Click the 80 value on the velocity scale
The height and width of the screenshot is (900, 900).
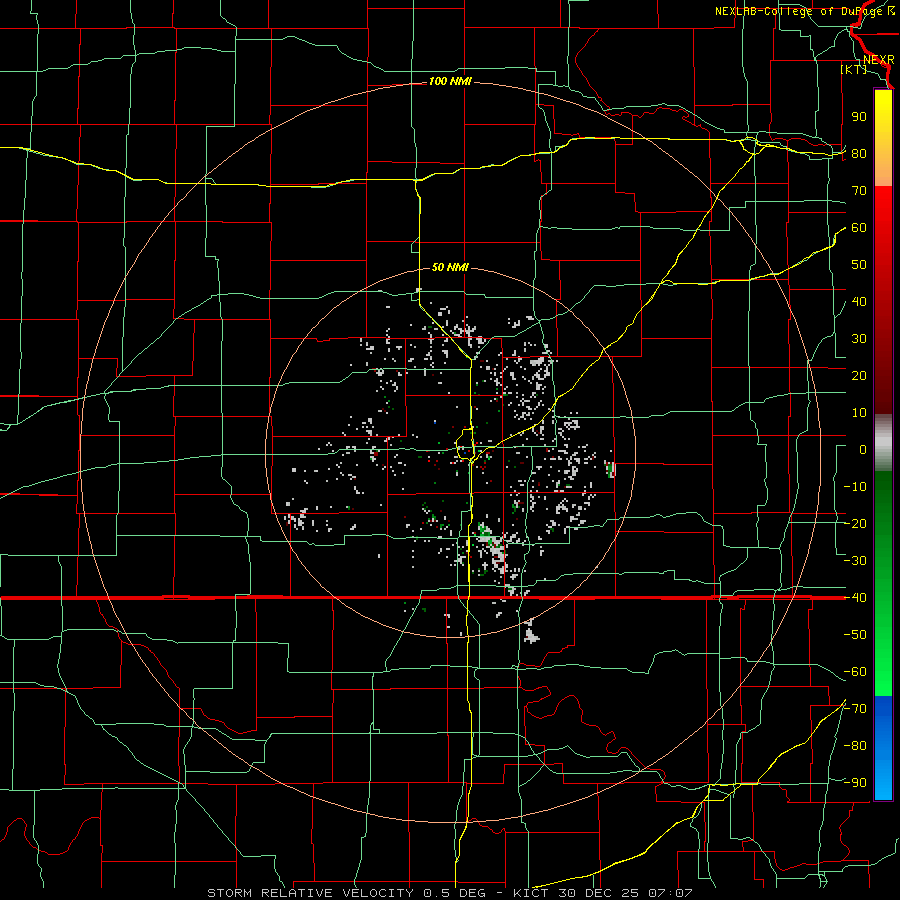point(859,154)
